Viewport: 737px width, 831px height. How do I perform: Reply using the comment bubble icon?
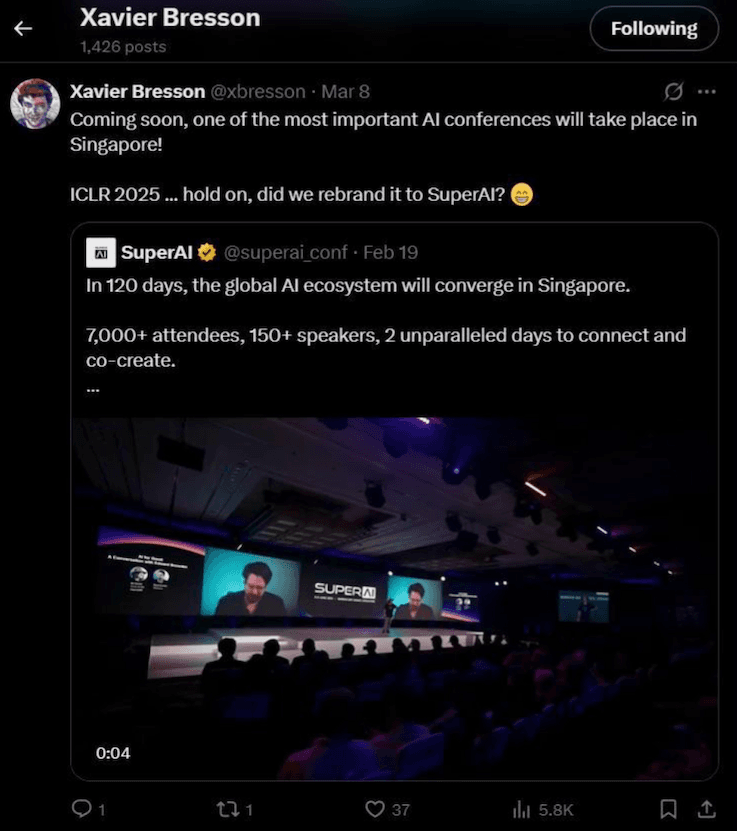tap(82, 809)
